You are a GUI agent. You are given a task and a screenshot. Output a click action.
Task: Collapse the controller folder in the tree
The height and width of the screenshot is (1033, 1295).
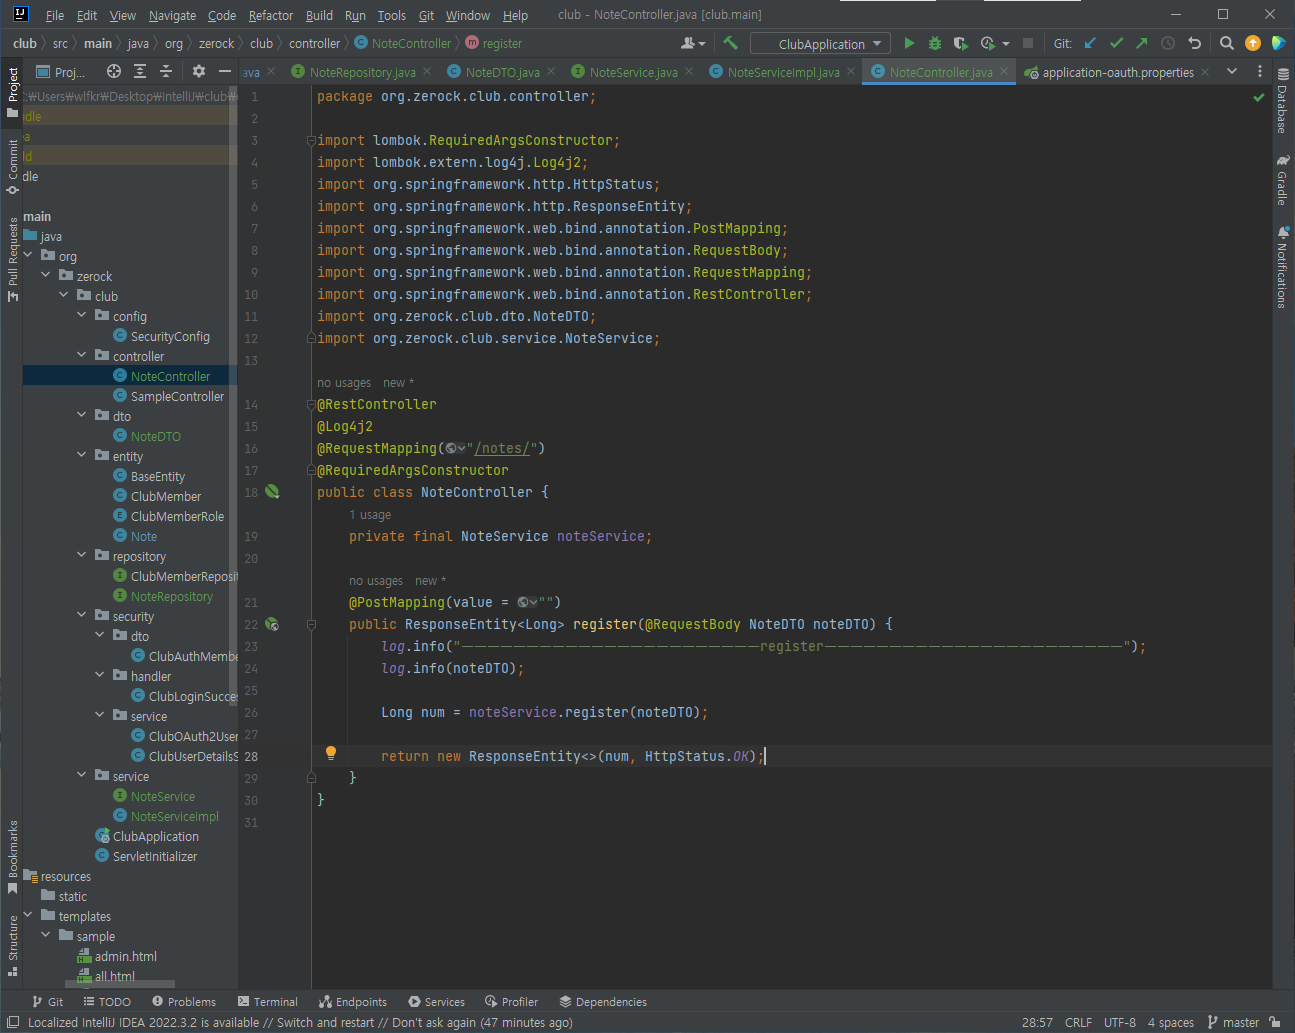(82, 355)
